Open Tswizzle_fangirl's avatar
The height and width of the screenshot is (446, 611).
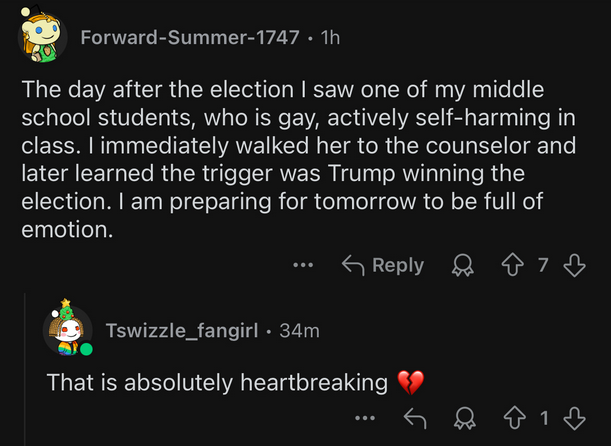point(68,329)
